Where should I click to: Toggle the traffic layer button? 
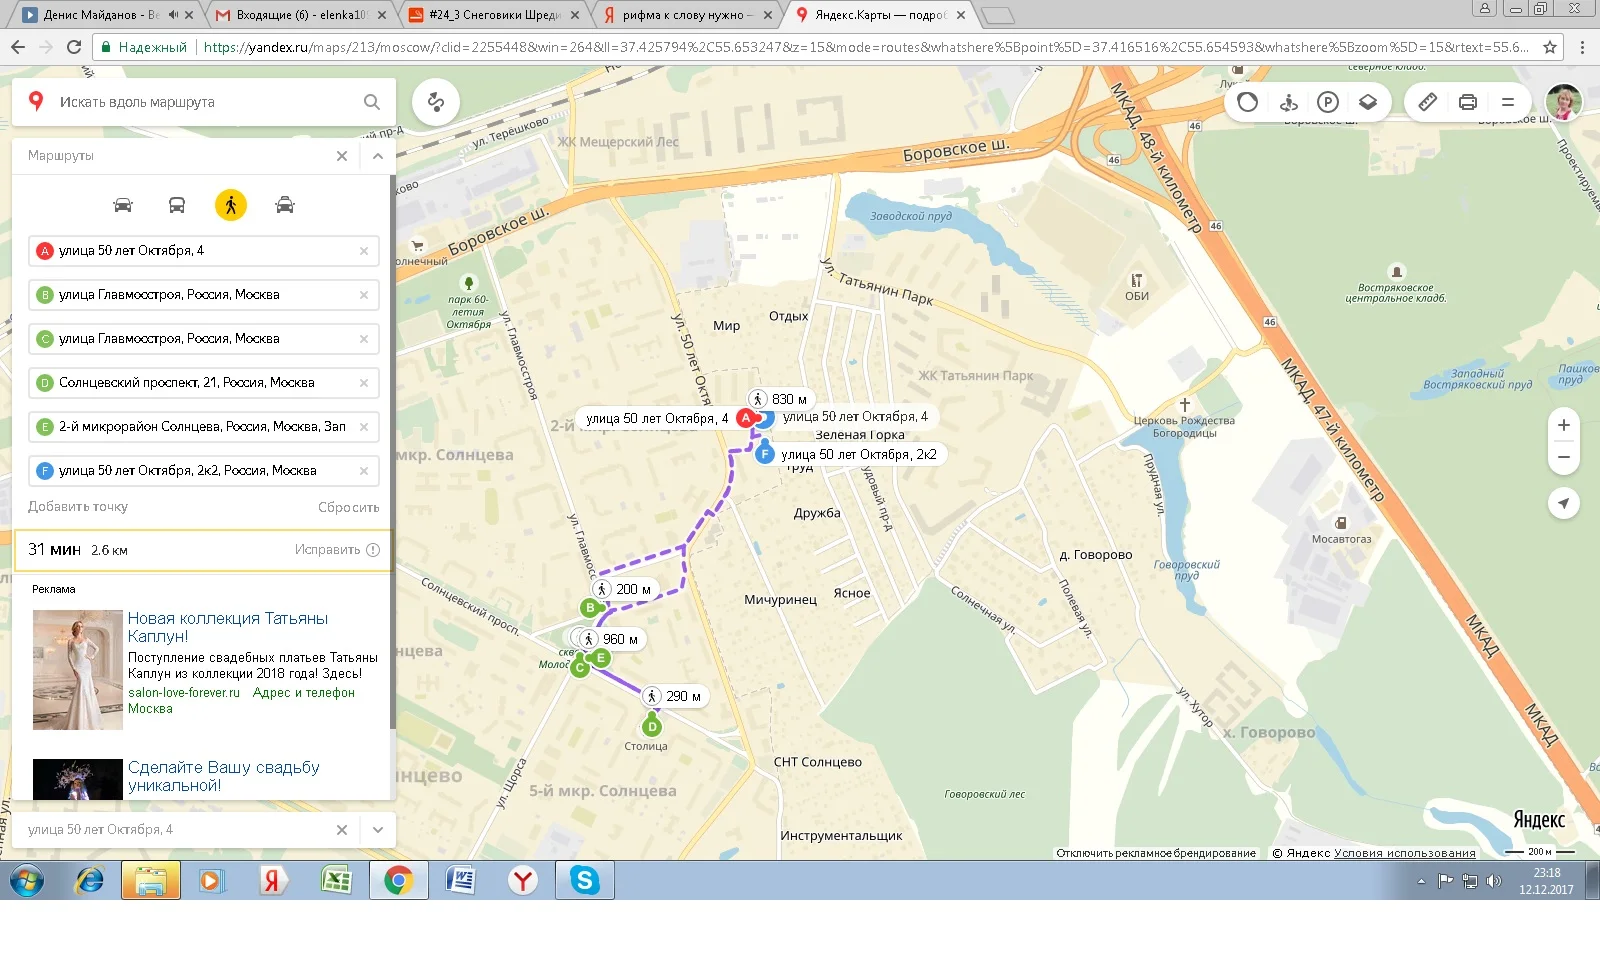click(x=1248, y=102)
